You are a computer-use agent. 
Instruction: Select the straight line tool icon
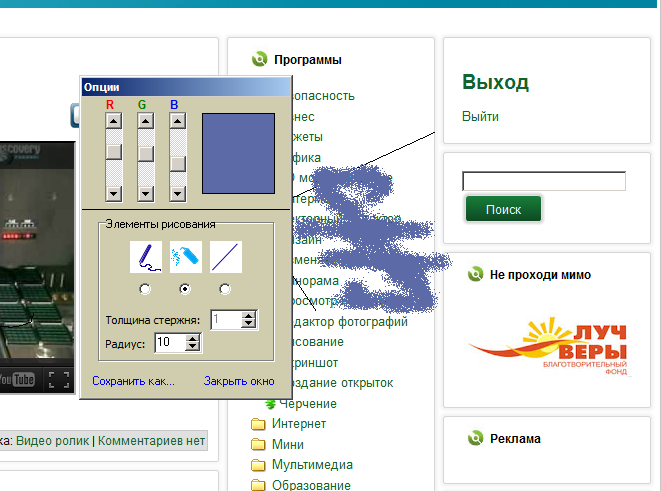point(226,257)
